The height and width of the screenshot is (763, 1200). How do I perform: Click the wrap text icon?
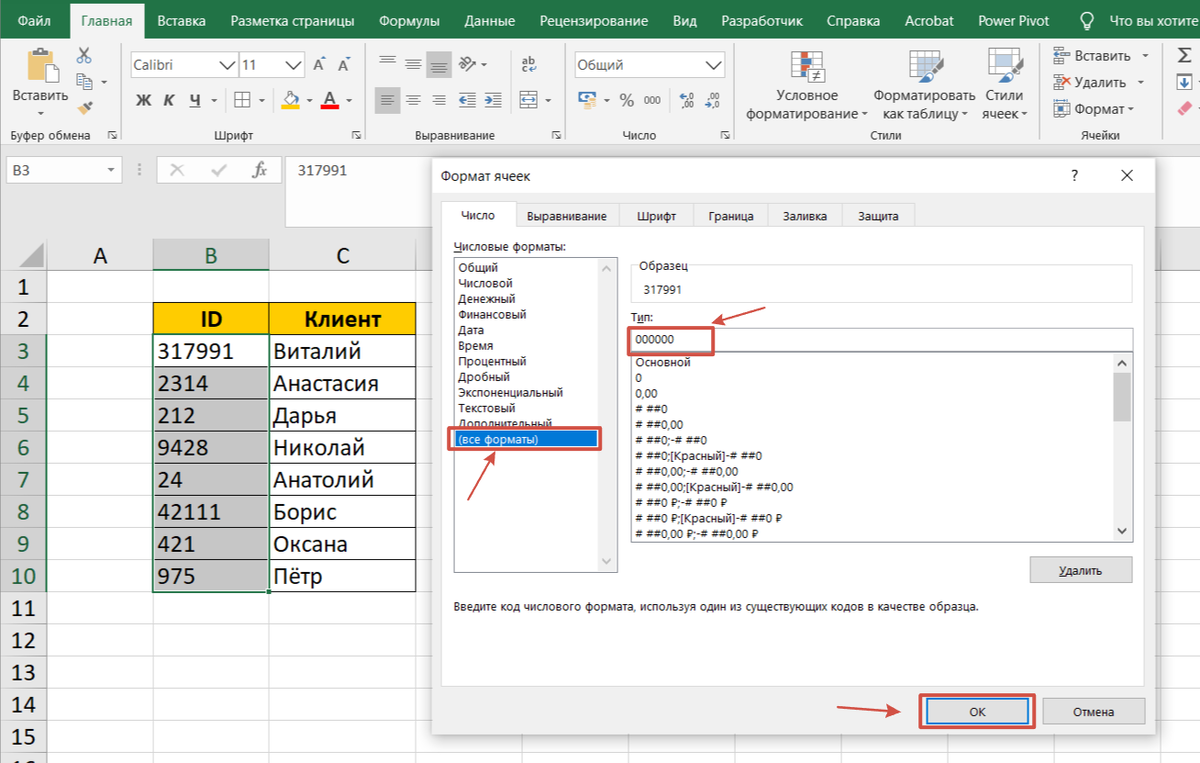tap(529, 64)
